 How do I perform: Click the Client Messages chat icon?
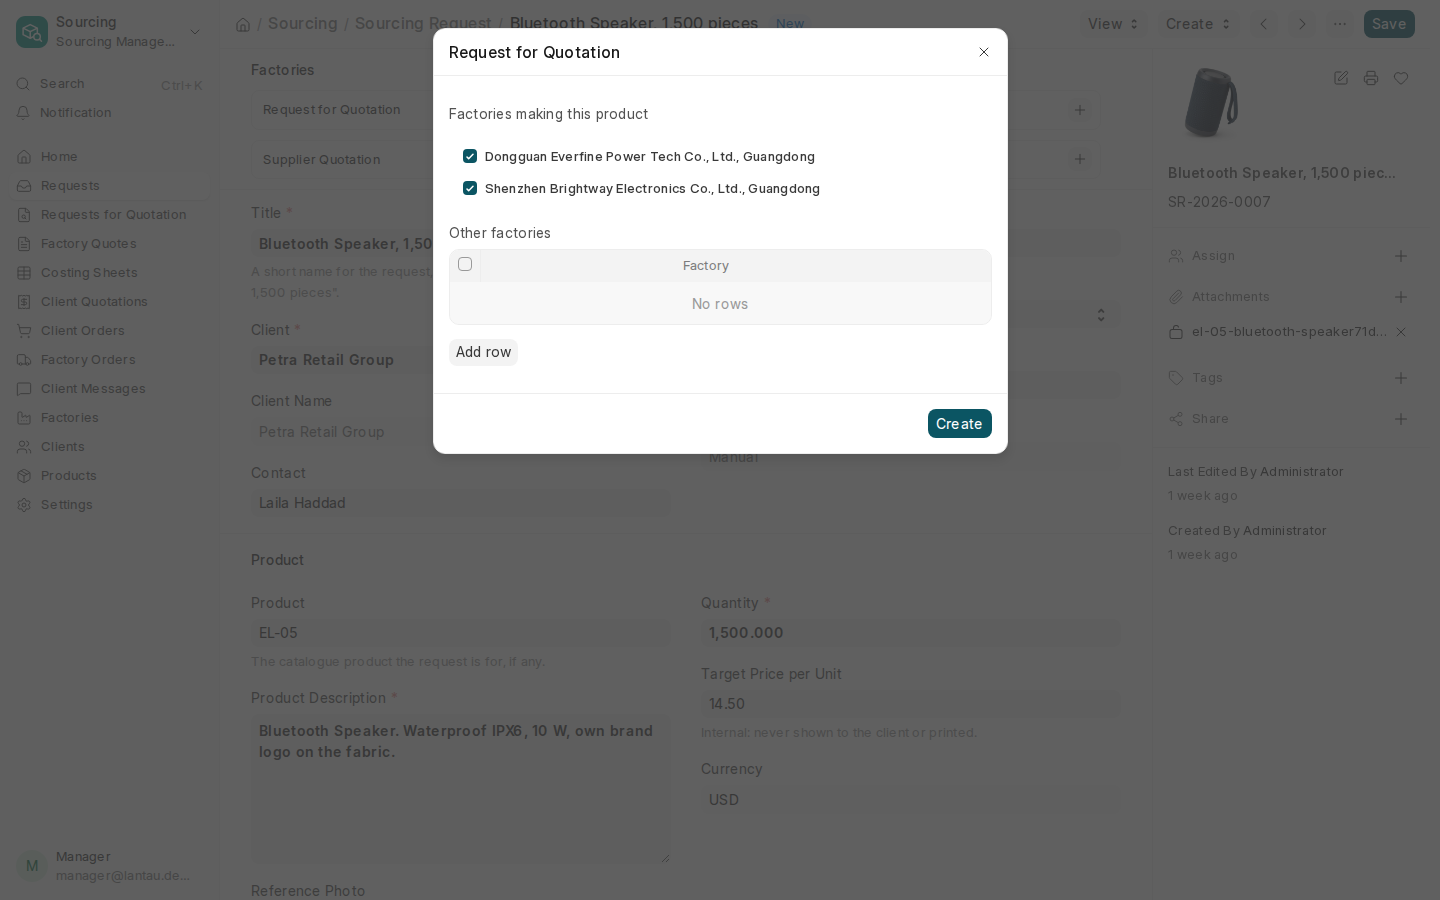click(24, 389)
